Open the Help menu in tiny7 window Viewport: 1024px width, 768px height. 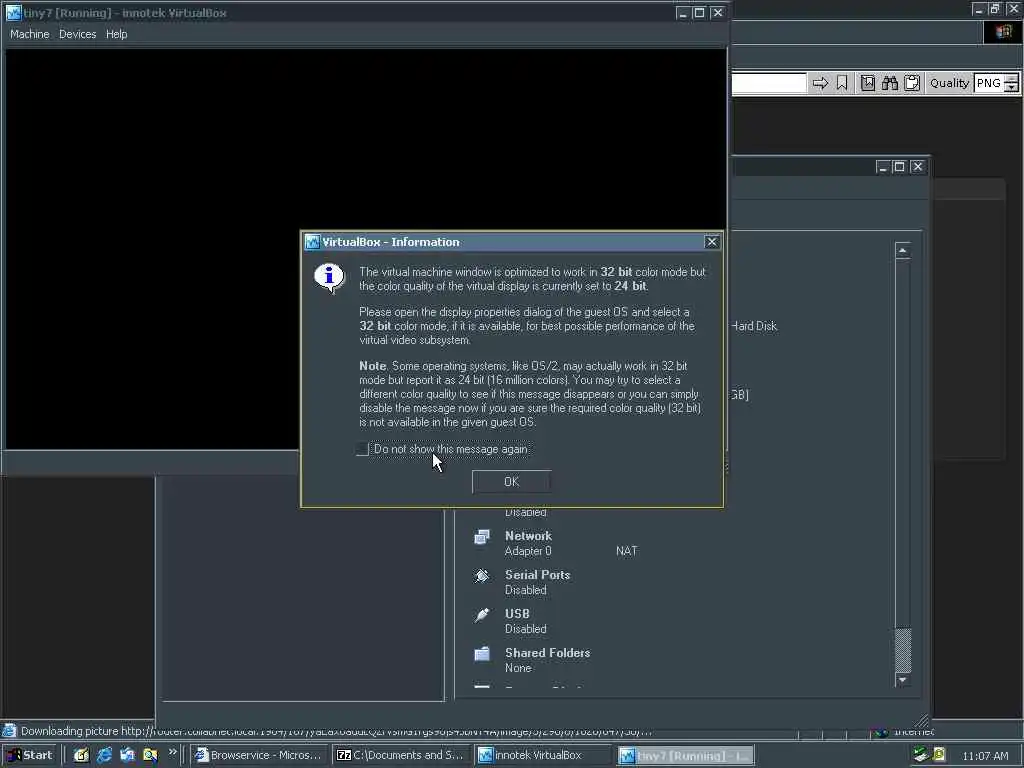116,34
